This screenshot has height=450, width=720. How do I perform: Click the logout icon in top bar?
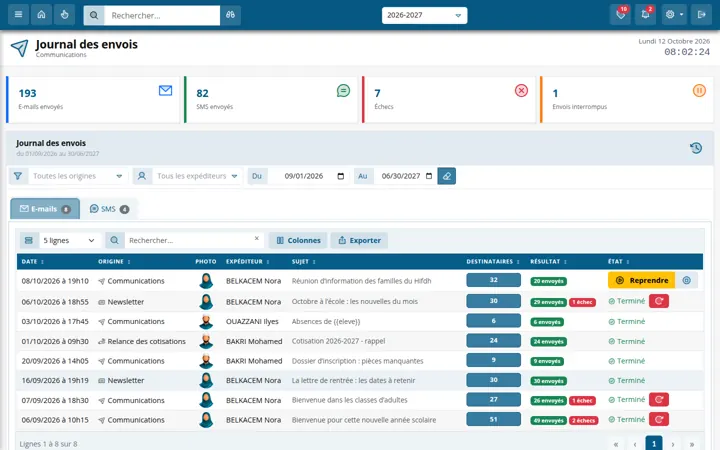pos(701,15)
